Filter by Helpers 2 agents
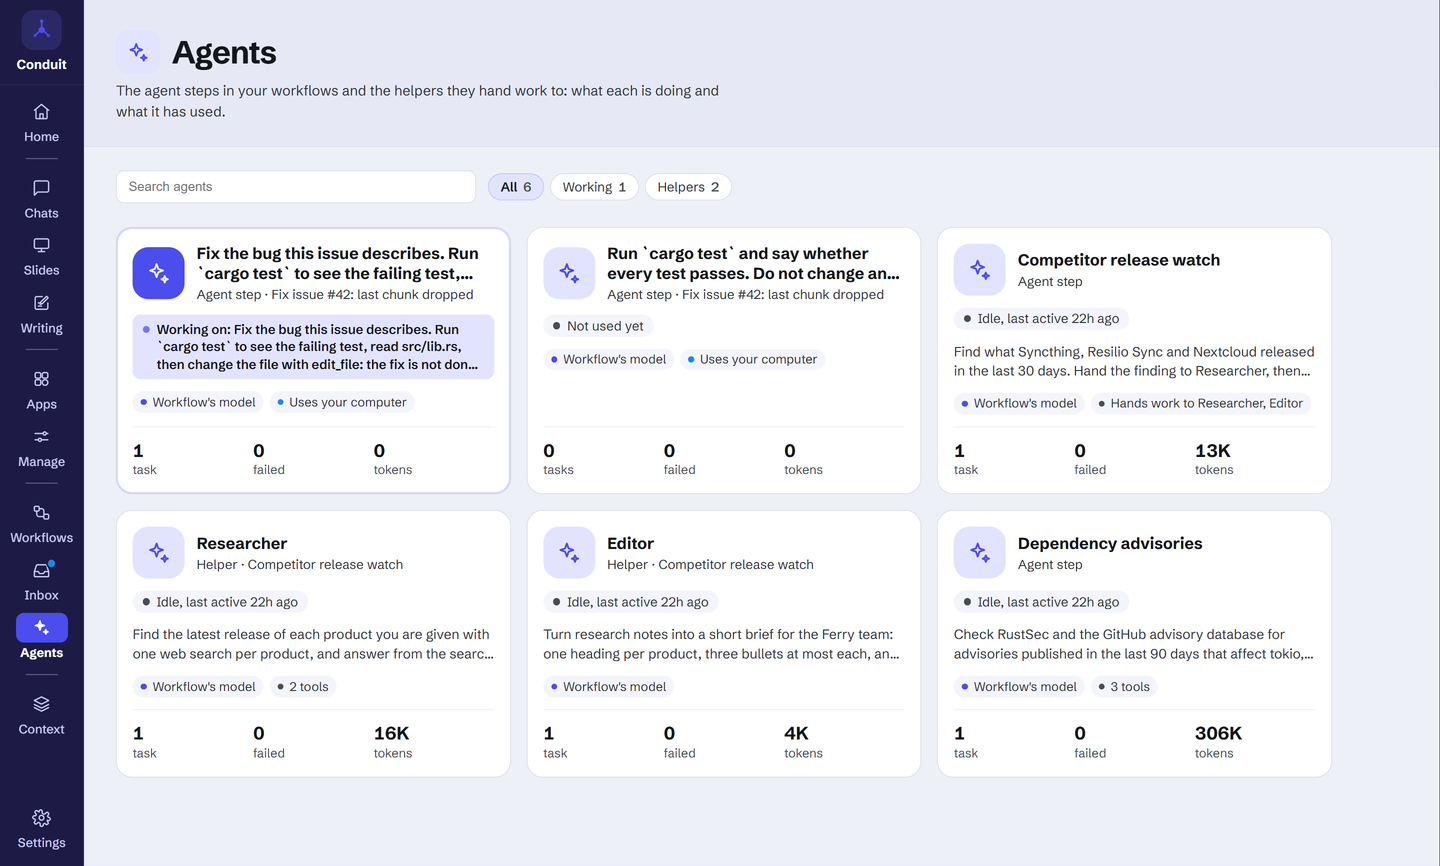The image size is (1440, 866). pyautogui.click(x=688, y=187)
